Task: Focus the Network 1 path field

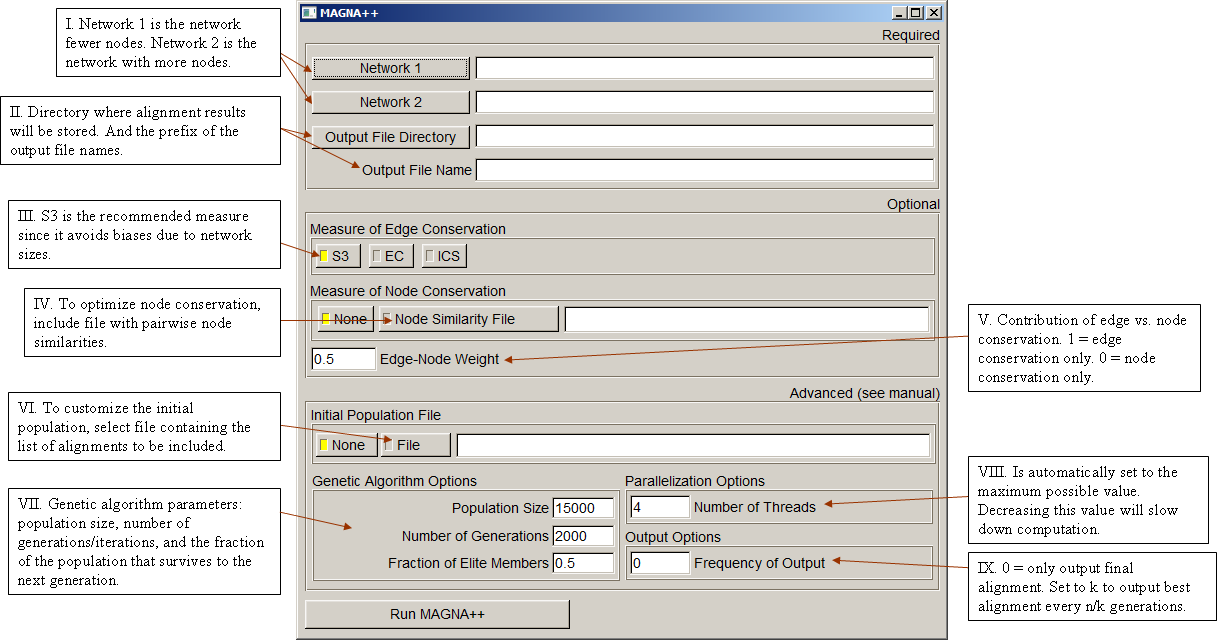Action: (704, 68)
